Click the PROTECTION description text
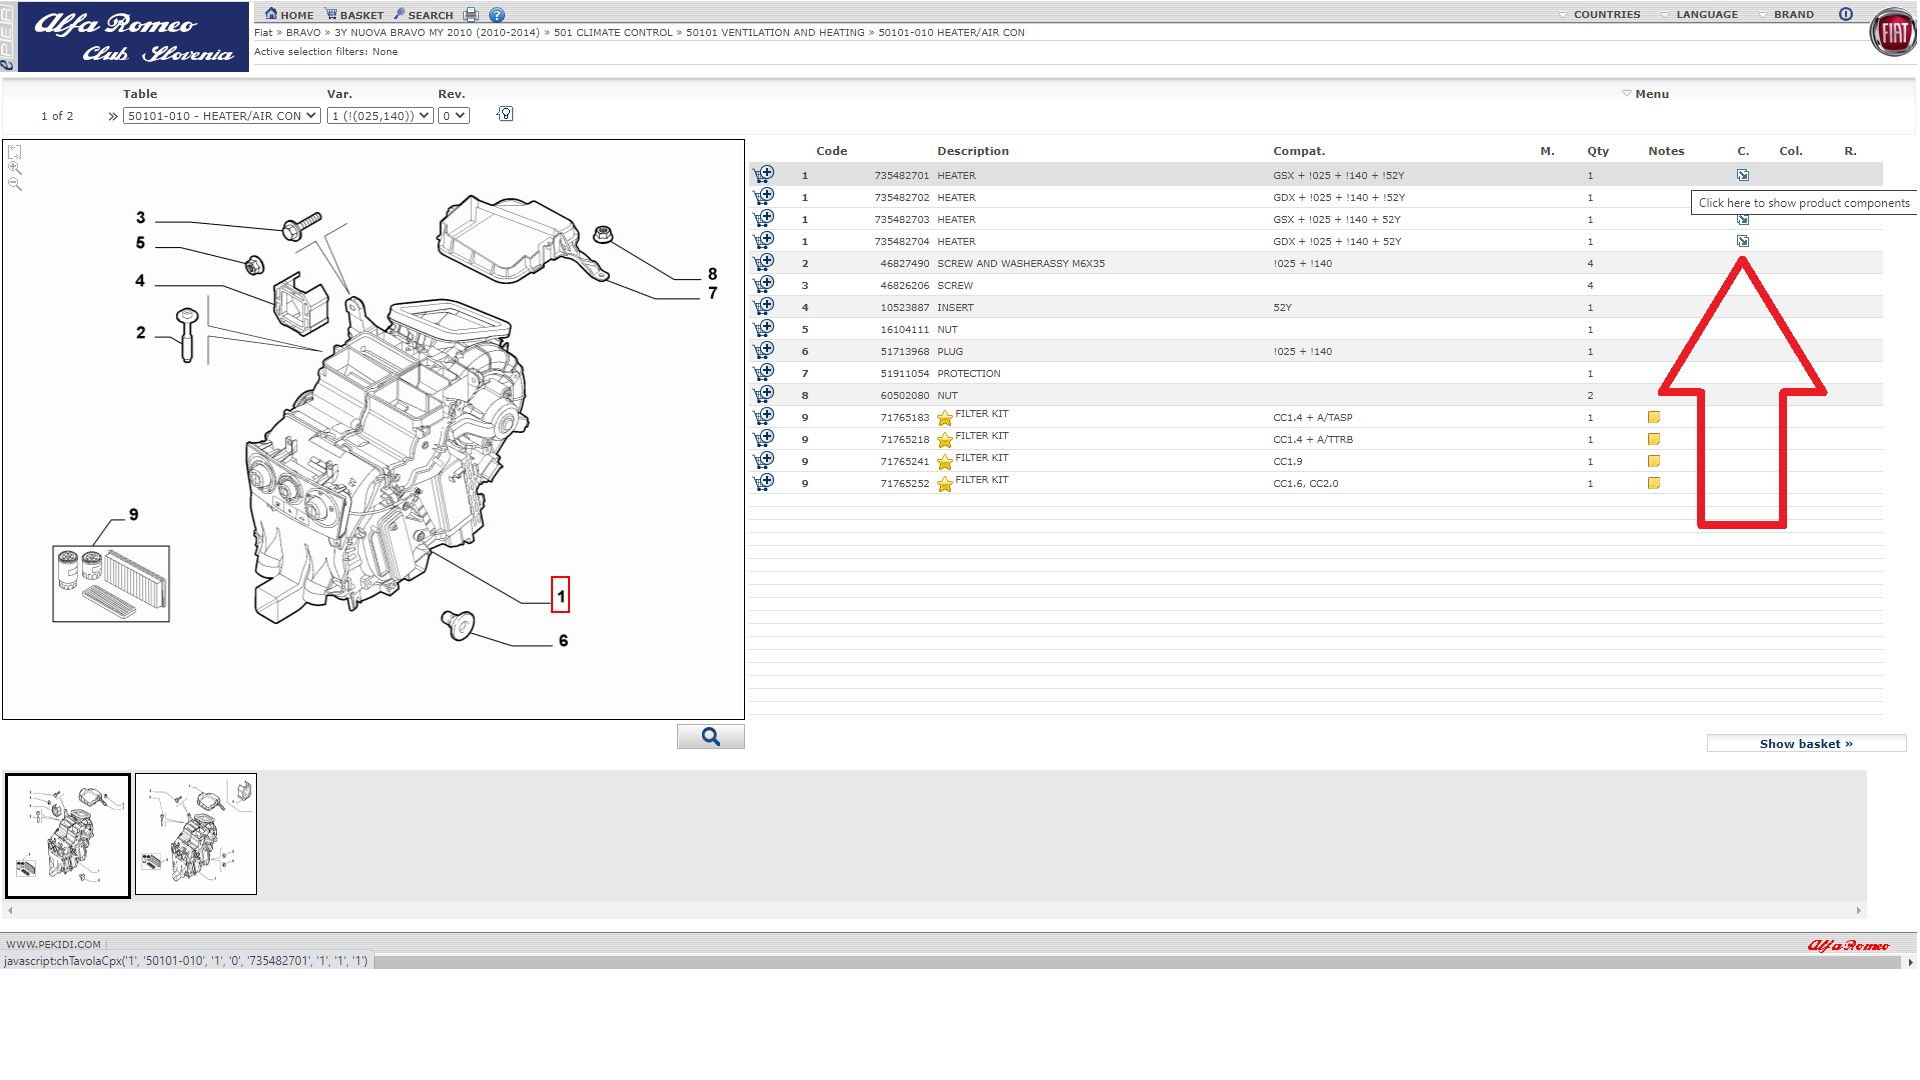 (x=969, y=374)
